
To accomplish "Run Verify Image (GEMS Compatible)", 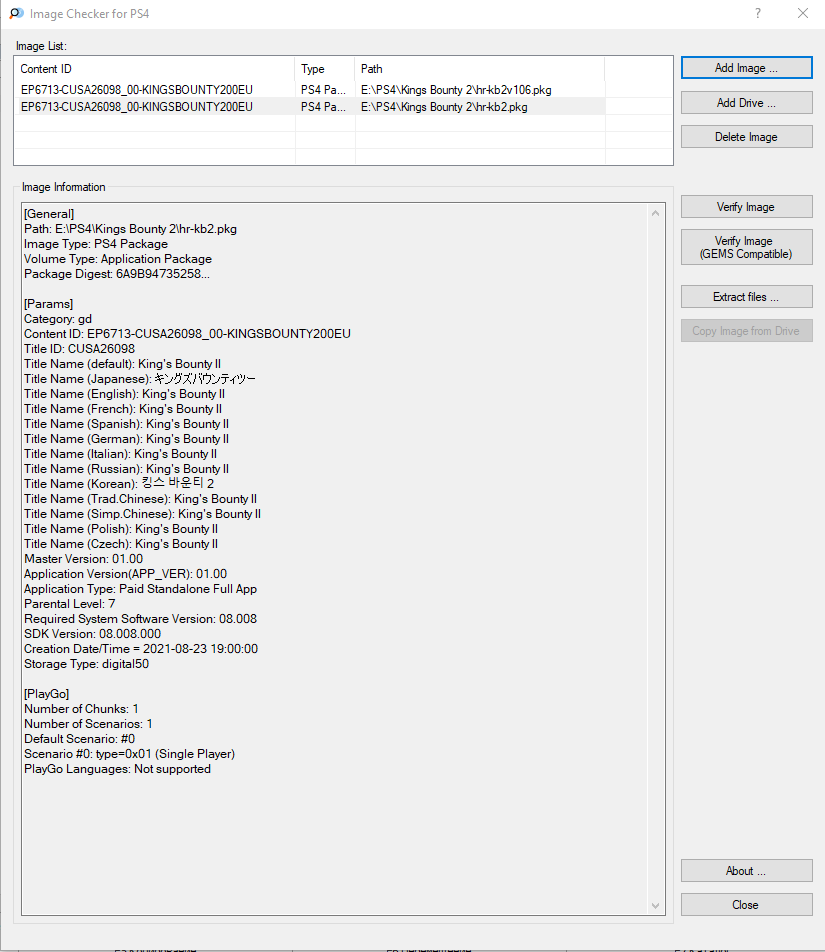I will click(x=746, y=247).
